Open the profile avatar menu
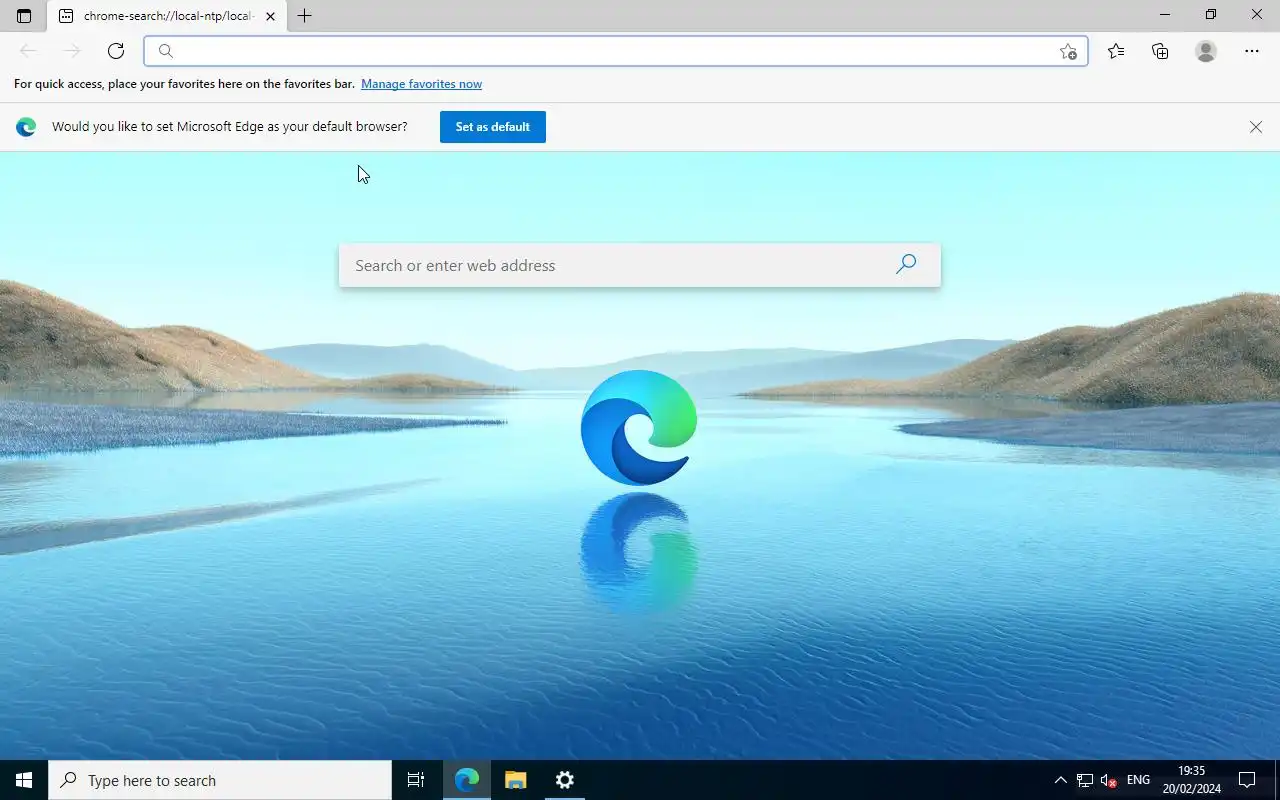The width and height of the screenshot is (1280, 800). pos(1206,51)
